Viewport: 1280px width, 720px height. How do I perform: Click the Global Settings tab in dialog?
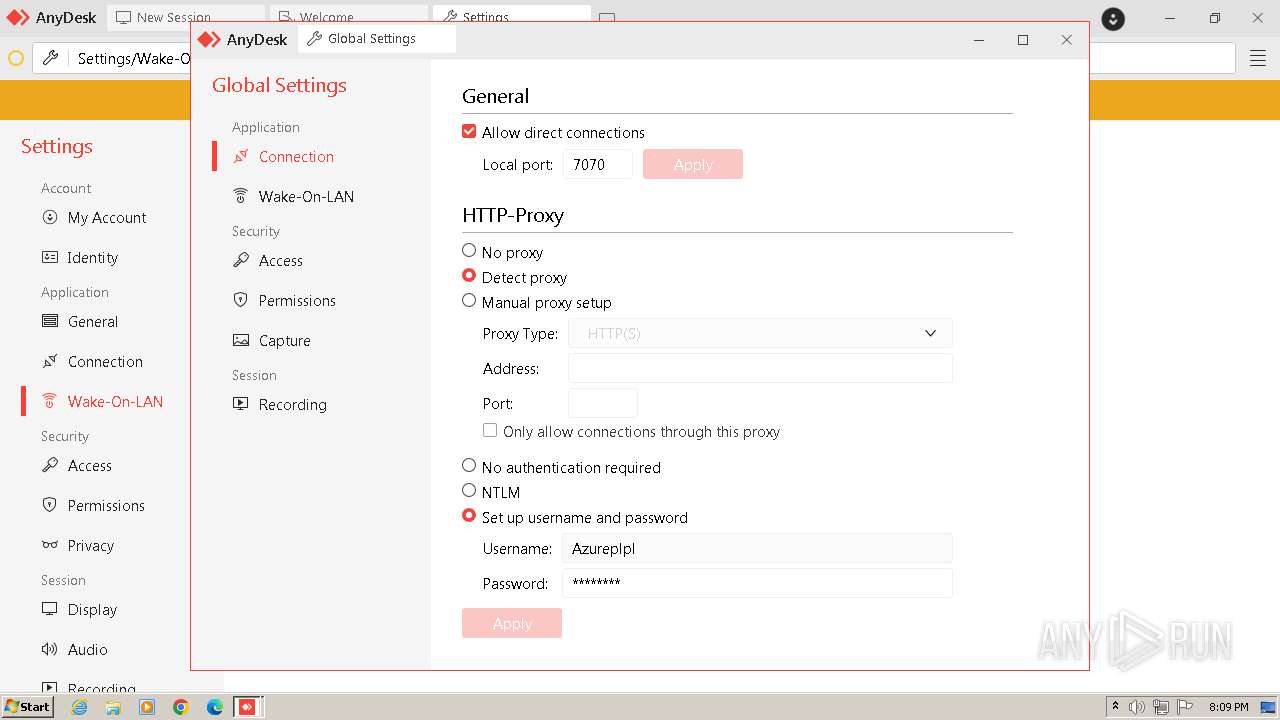pyautogui.click(x=376, y=39)
